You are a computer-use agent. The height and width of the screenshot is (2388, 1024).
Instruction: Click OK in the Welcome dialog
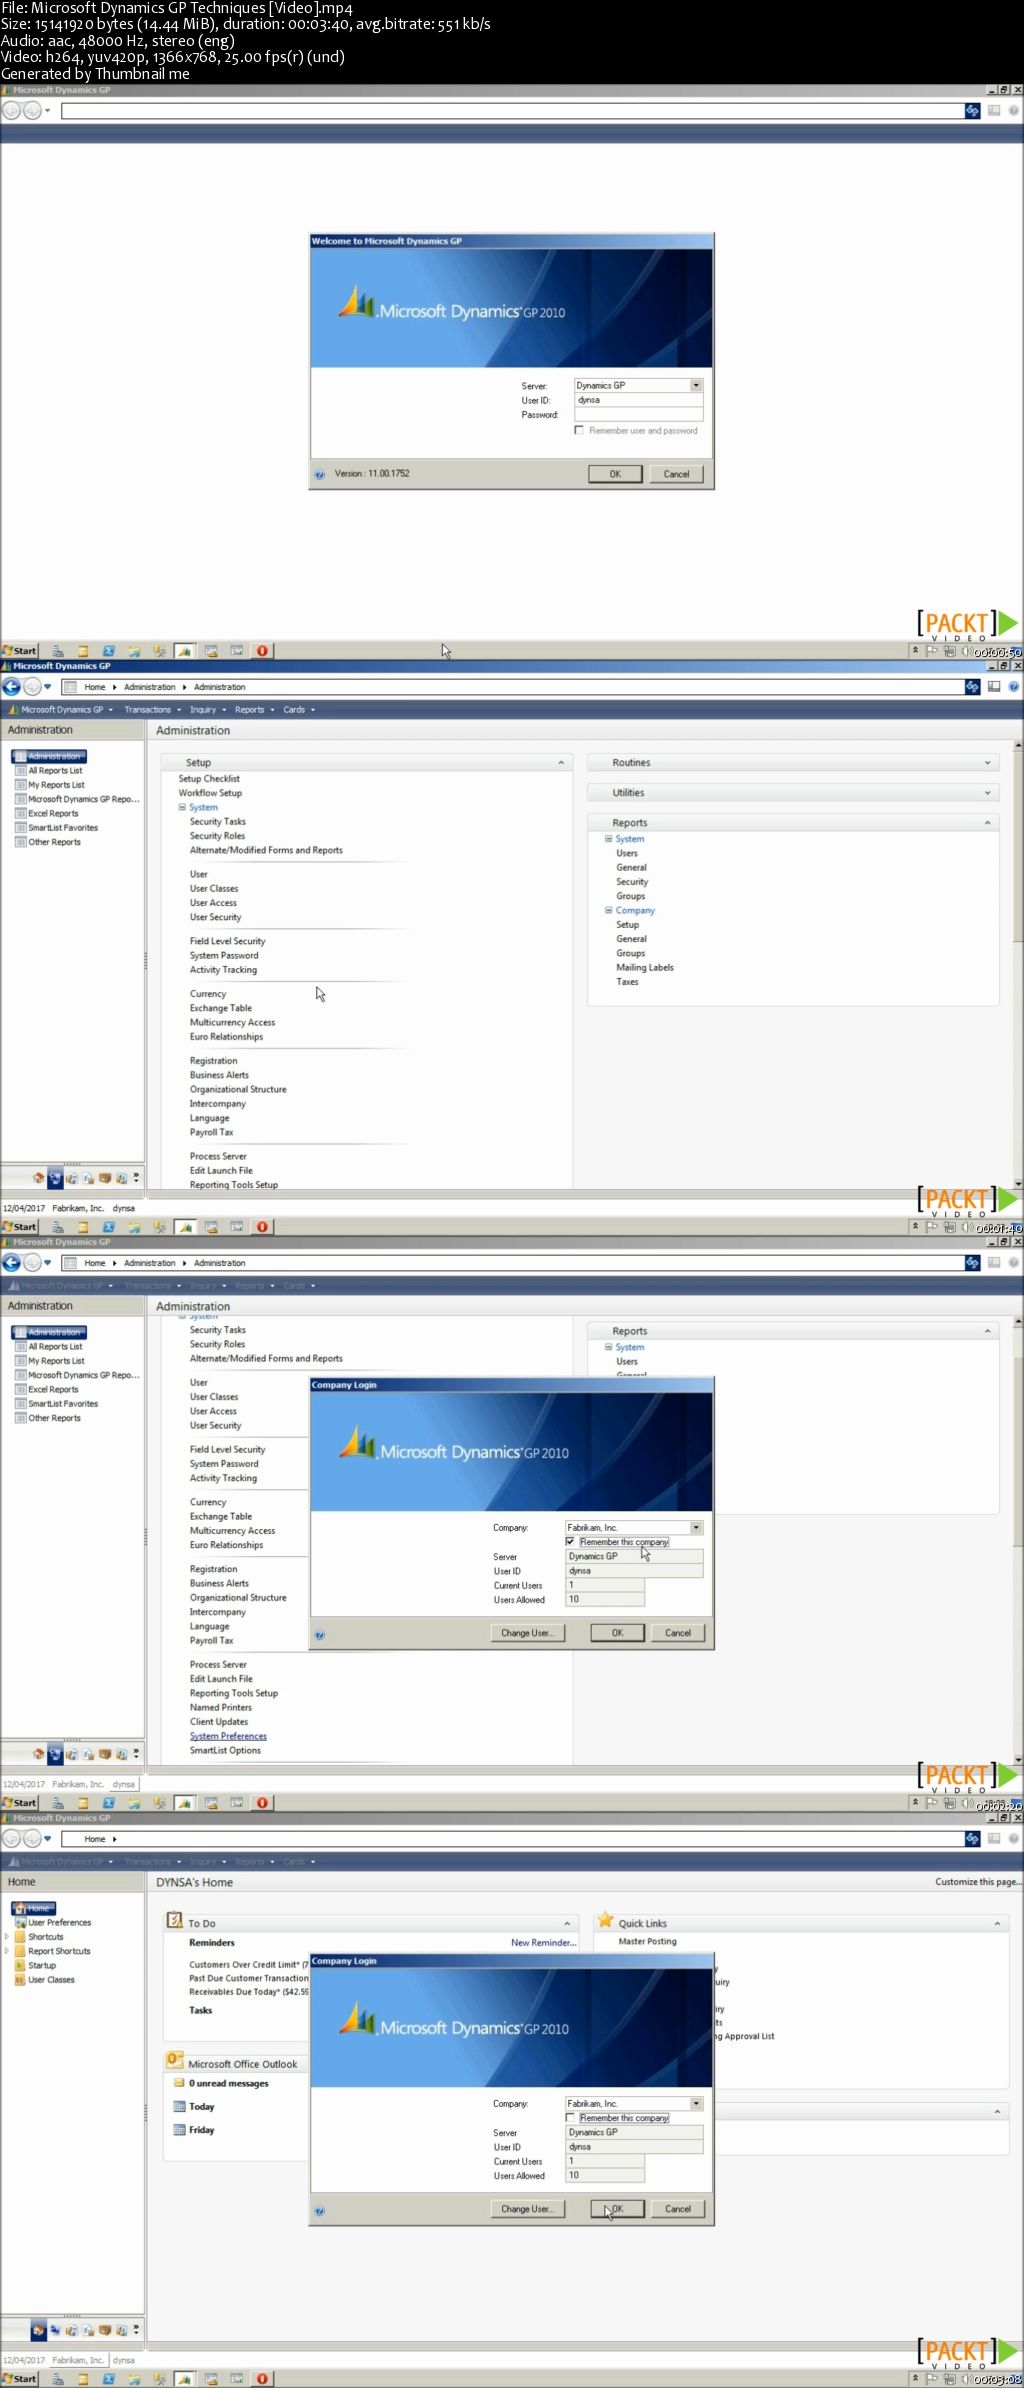click(615, 474)
